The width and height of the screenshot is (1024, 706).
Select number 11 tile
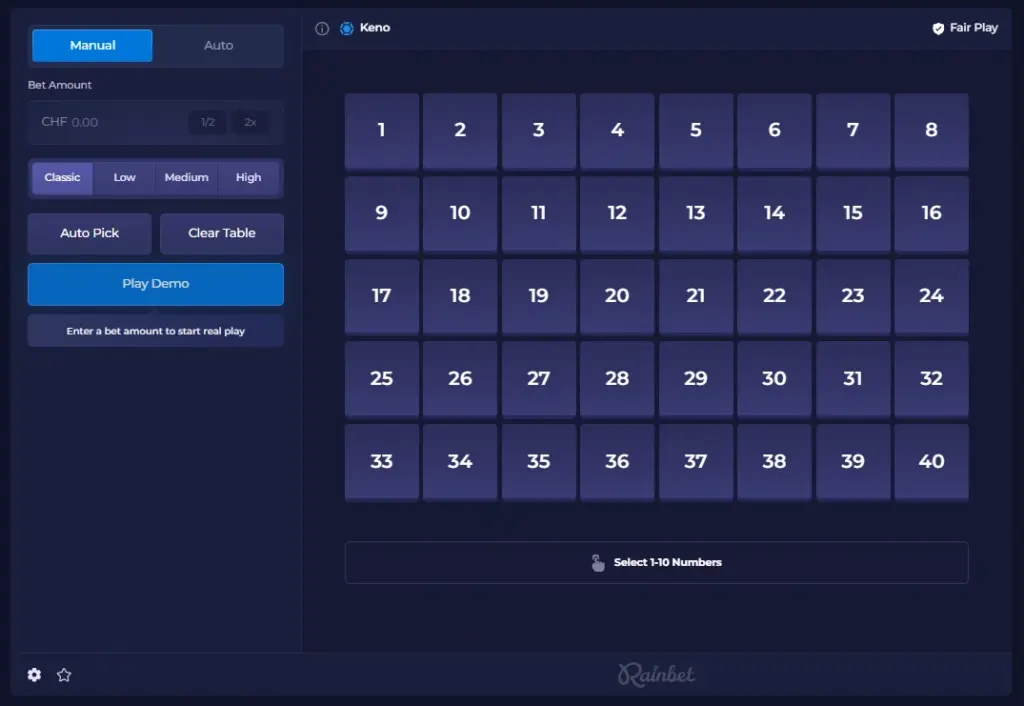[539, 214]
